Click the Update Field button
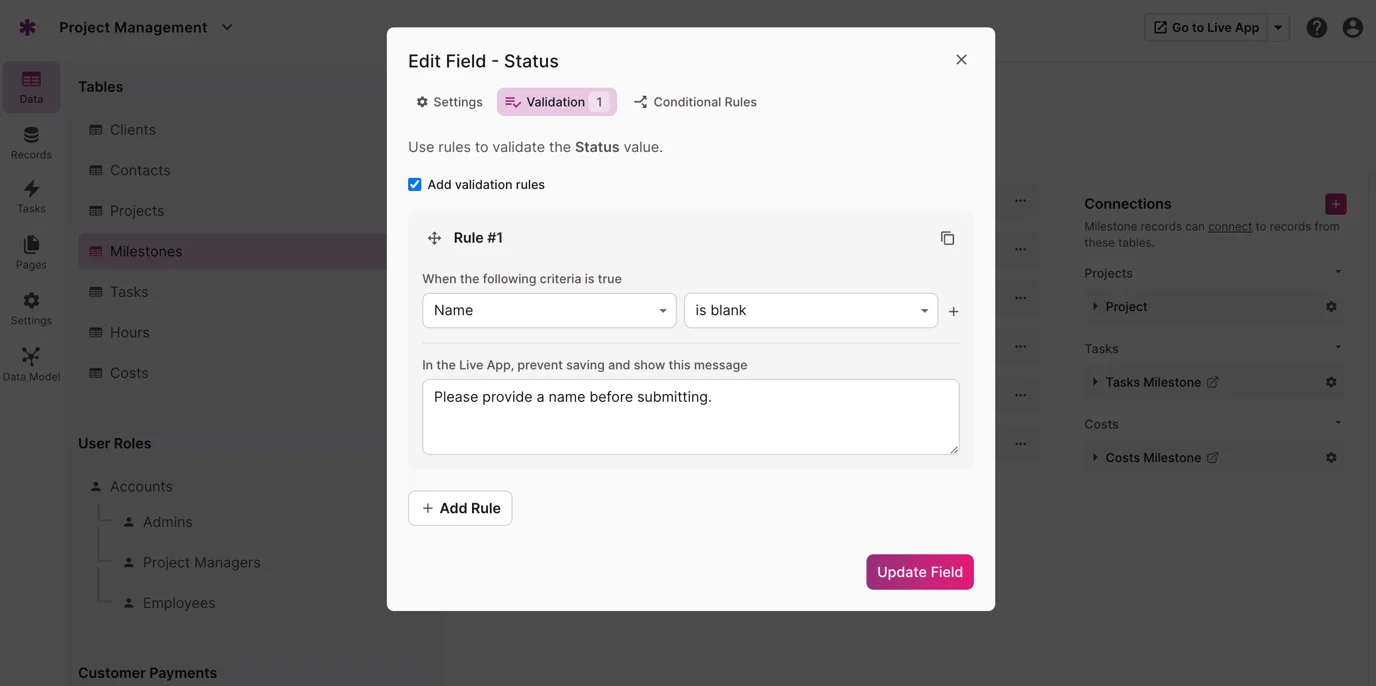The height and width of the screenshot is (686, 1376). tap(919, 572)
